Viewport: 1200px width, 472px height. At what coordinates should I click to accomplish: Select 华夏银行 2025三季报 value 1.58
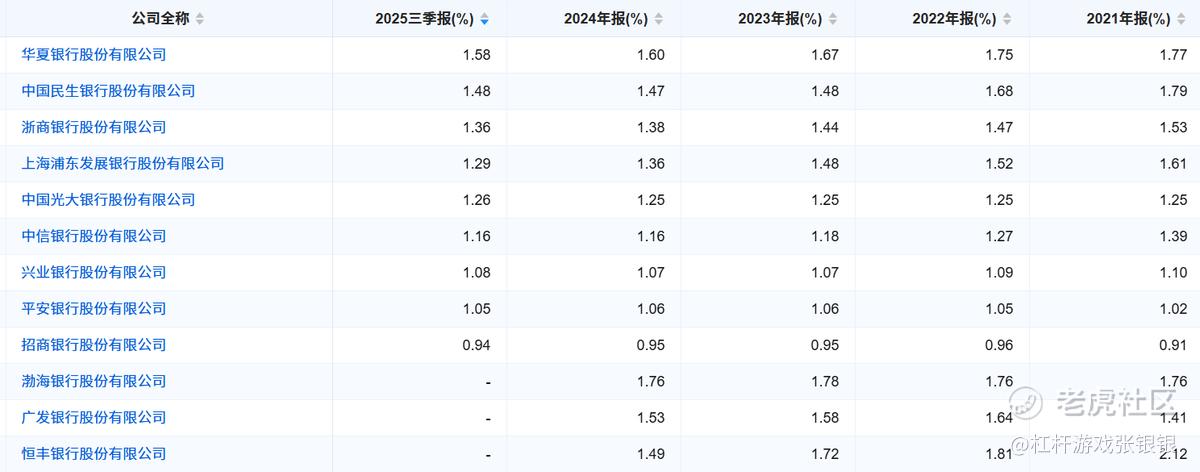(477, 55)
